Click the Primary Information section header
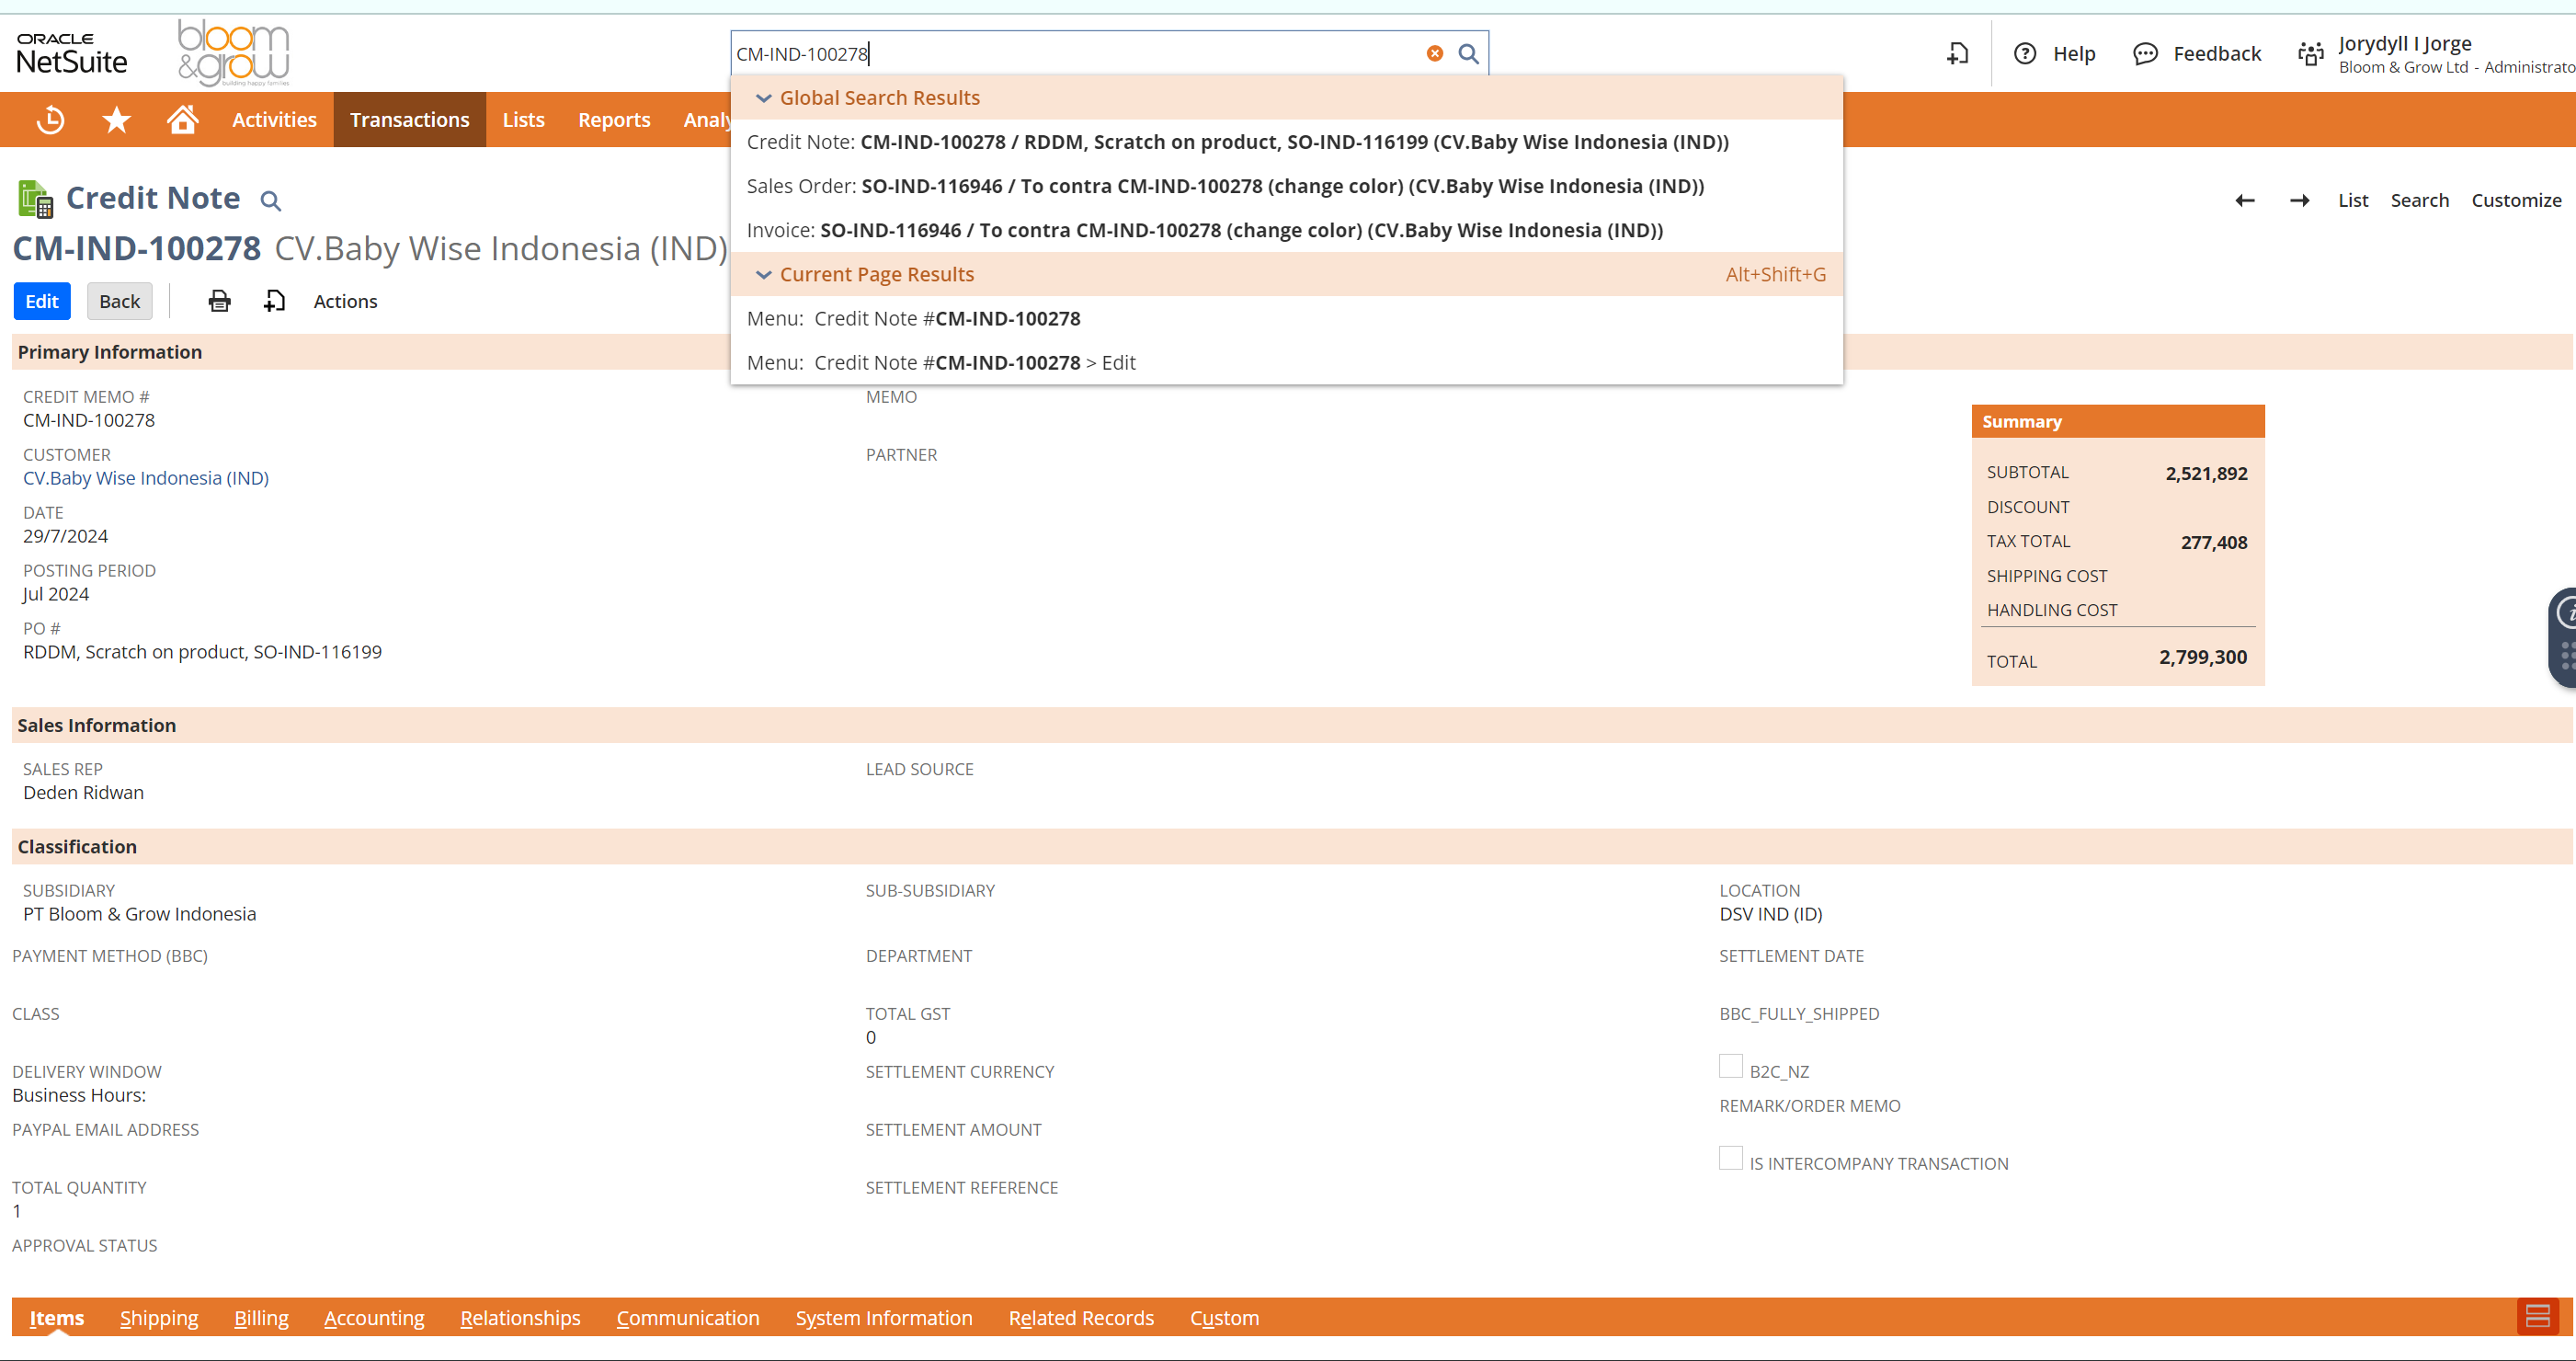Screen dimensions: 2576x1361 (110, 352)
